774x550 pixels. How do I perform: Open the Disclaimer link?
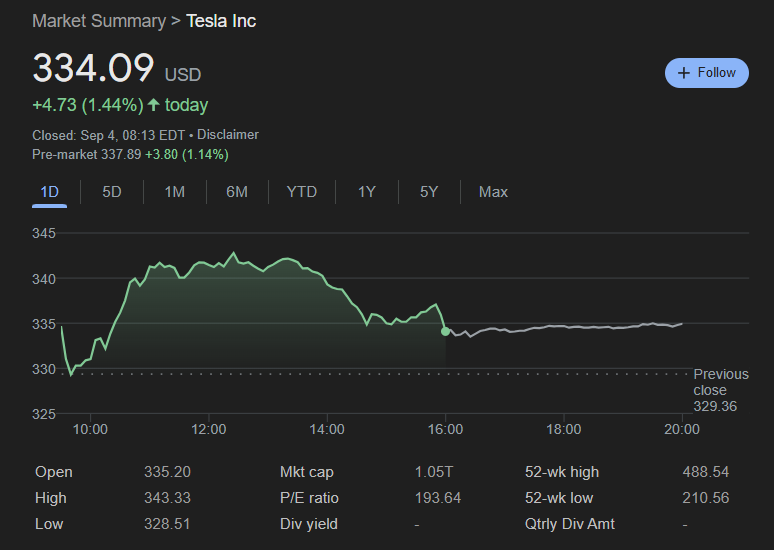[x=228, y=134]
